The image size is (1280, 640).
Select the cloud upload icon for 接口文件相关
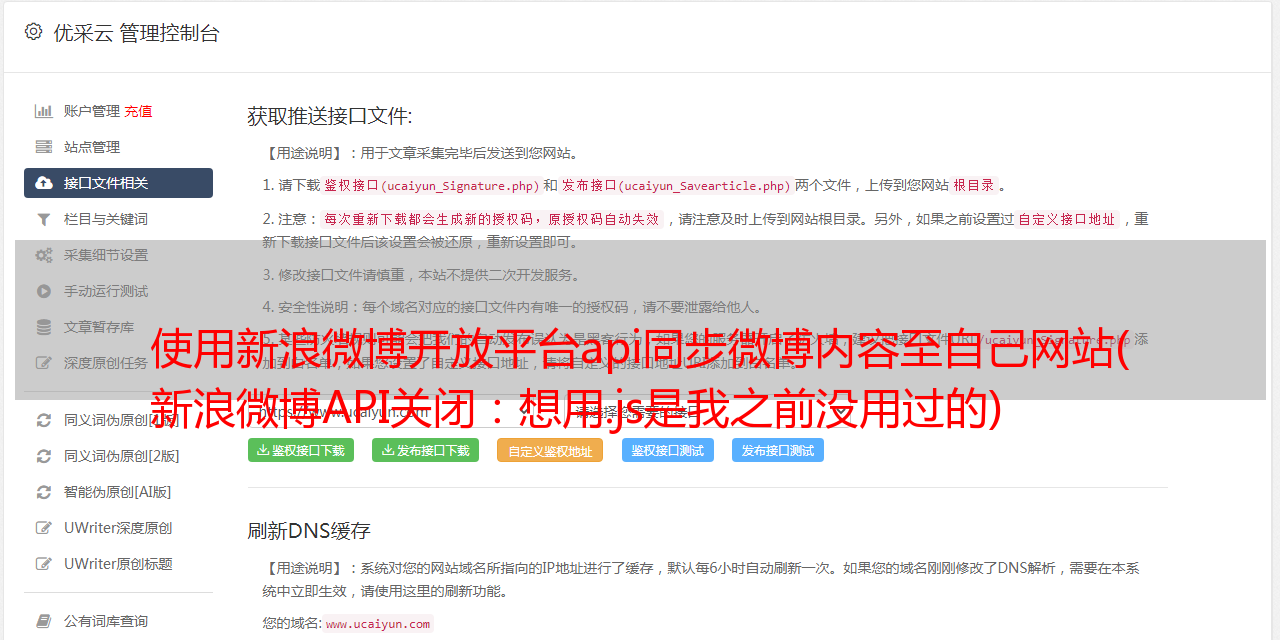44,183
